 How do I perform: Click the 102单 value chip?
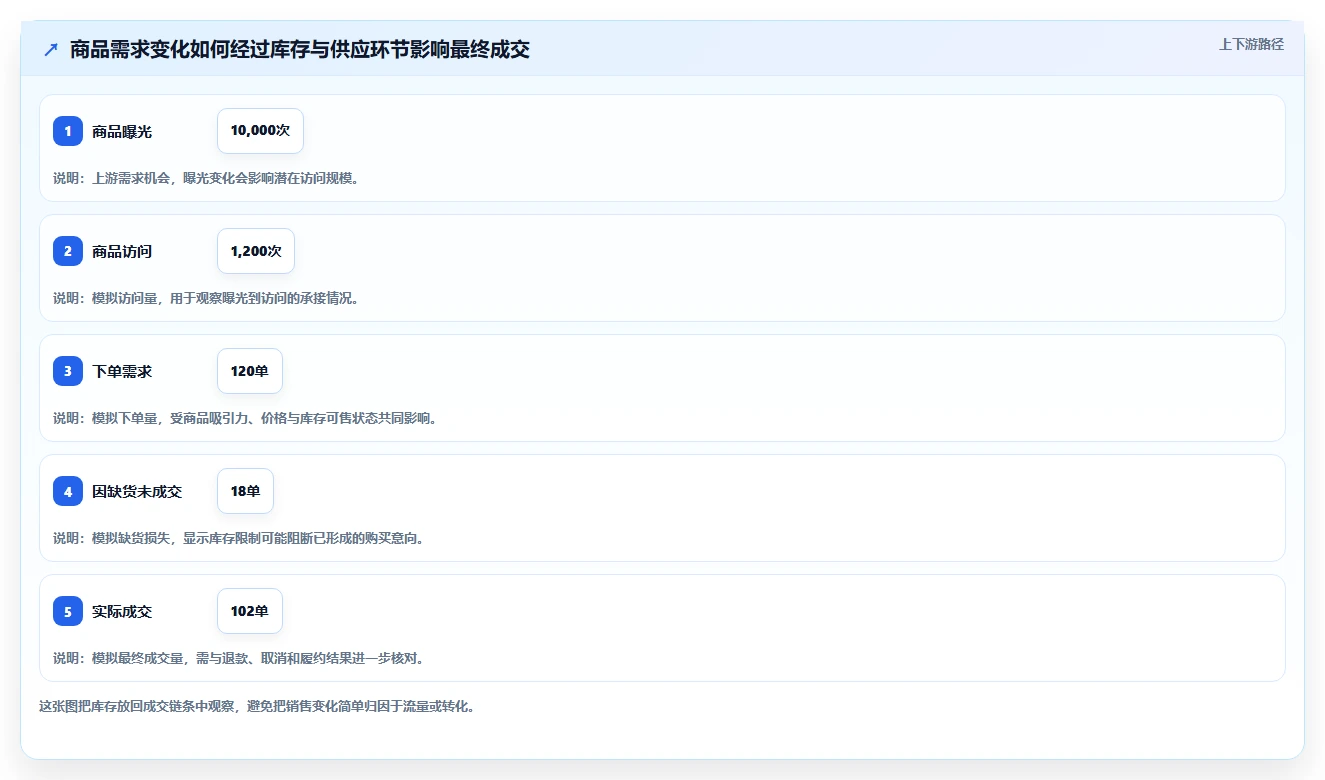(250, 611)
